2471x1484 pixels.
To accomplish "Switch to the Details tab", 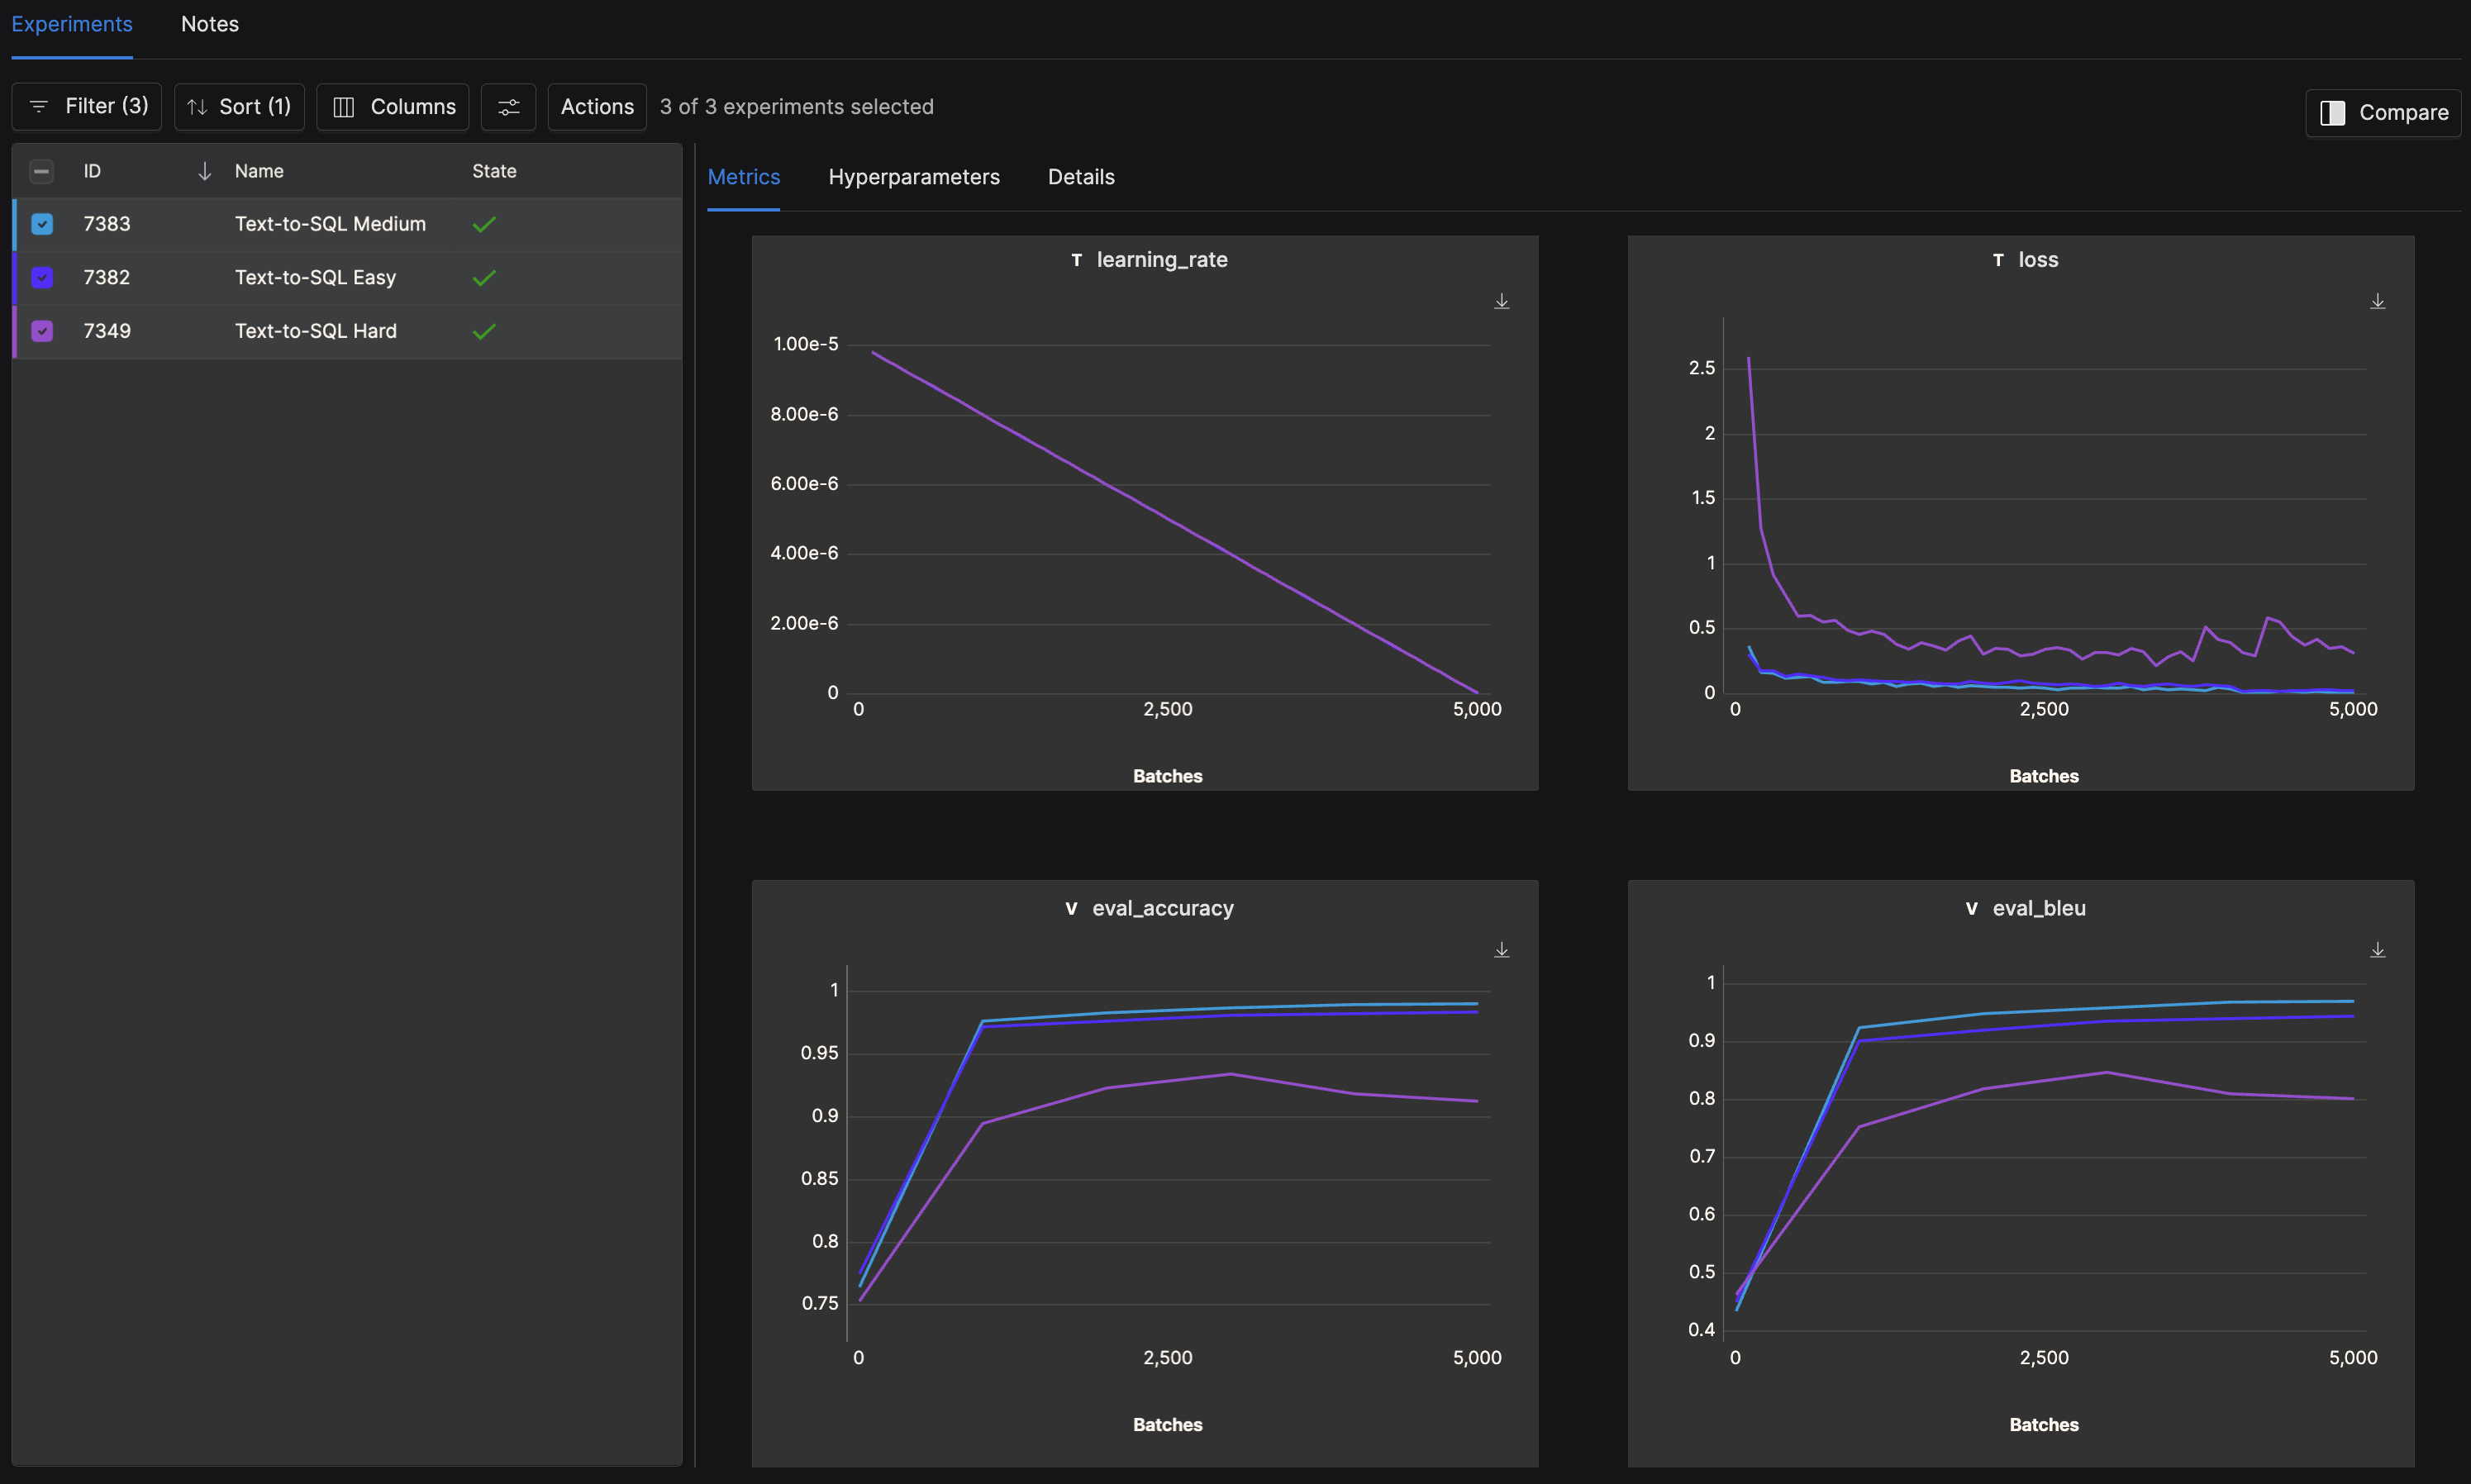I will coord(1080,174).
